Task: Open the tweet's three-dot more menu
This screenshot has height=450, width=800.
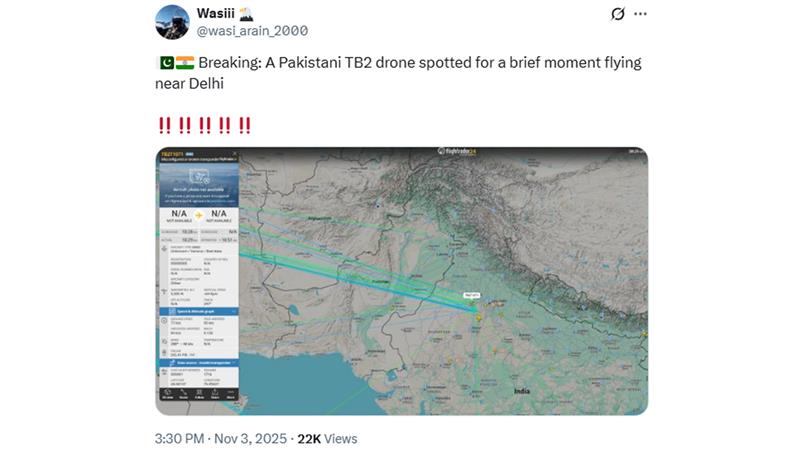Action: (x=641, y=16)
